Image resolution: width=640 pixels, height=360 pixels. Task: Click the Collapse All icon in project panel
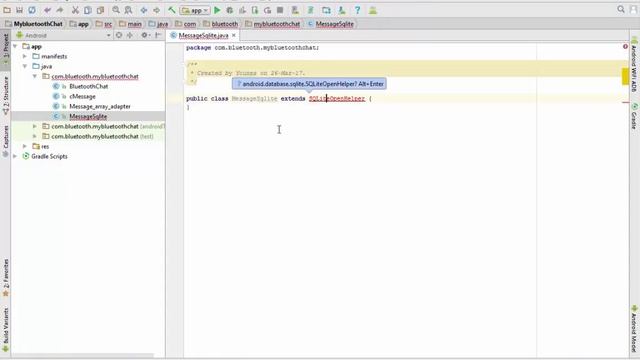tap(130, 36)
